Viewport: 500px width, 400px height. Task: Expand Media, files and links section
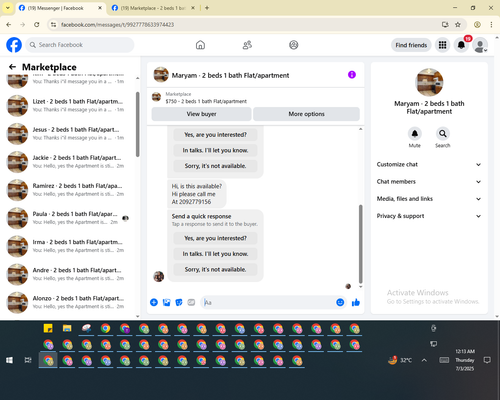pyautogui.click(x=429, y=199)
